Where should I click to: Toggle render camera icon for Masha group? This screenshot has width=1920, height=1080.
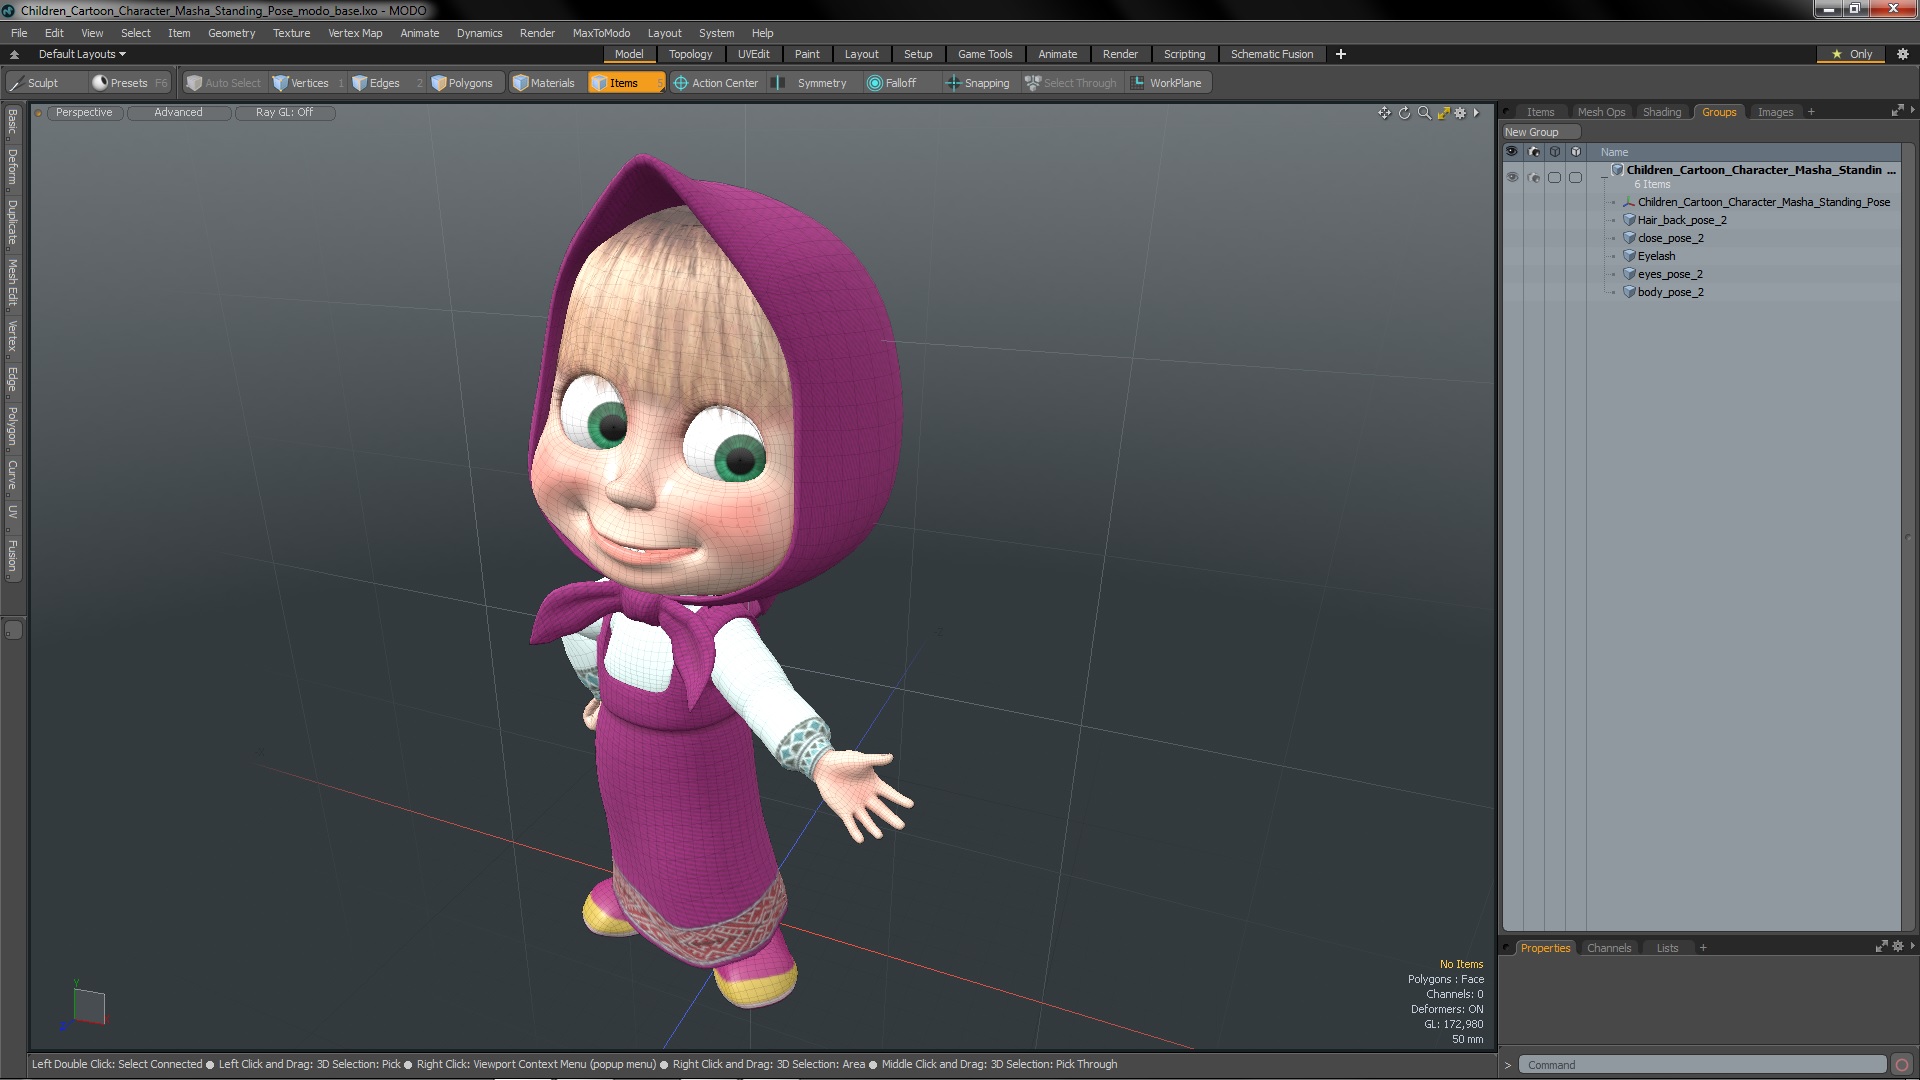click(x=1534, y=177)
